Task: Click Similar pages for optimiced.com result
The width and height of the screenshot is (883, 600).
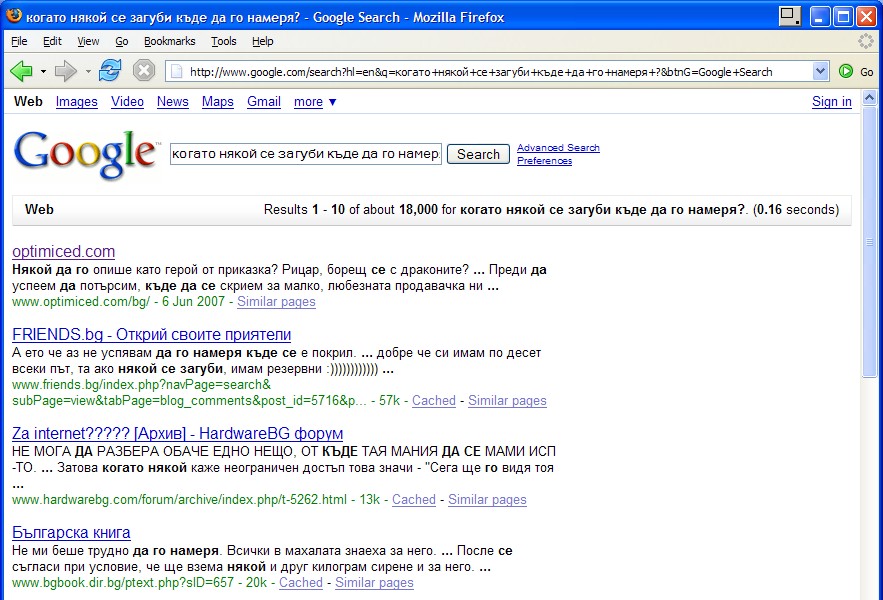Action: tap(276, 302)
